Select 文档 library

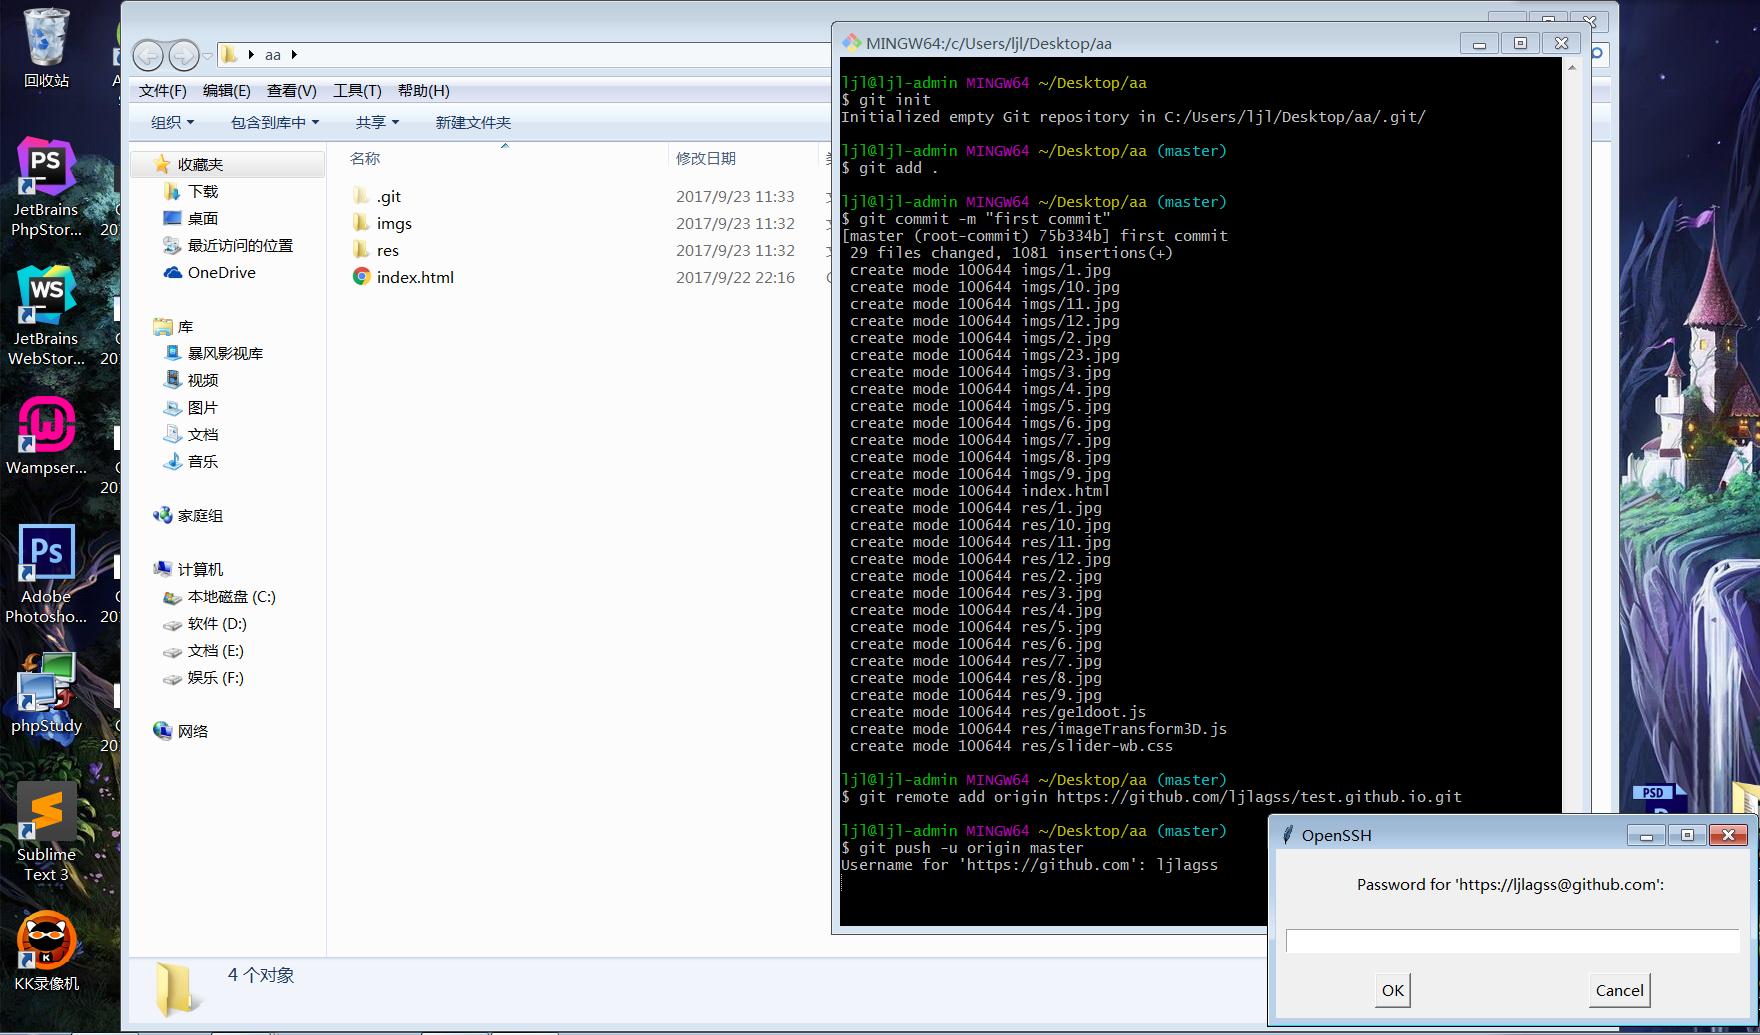[203, 434]
